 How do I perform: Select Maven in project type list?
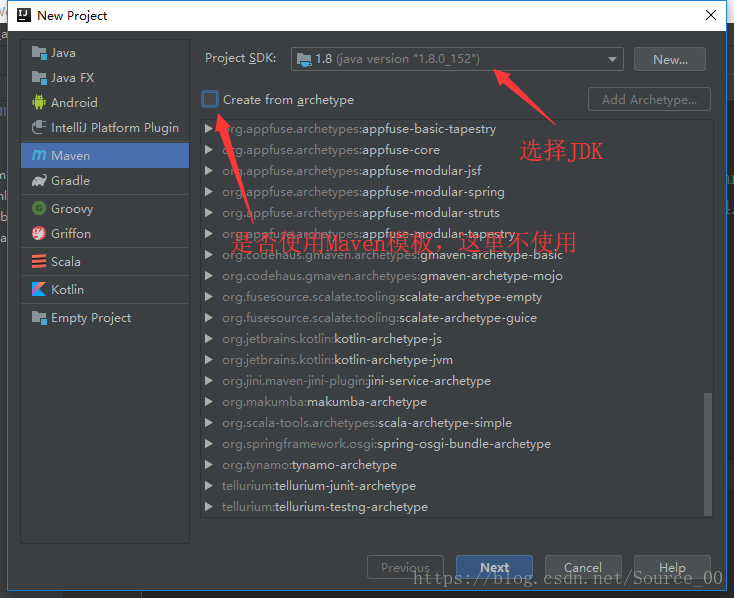[105, 155]
